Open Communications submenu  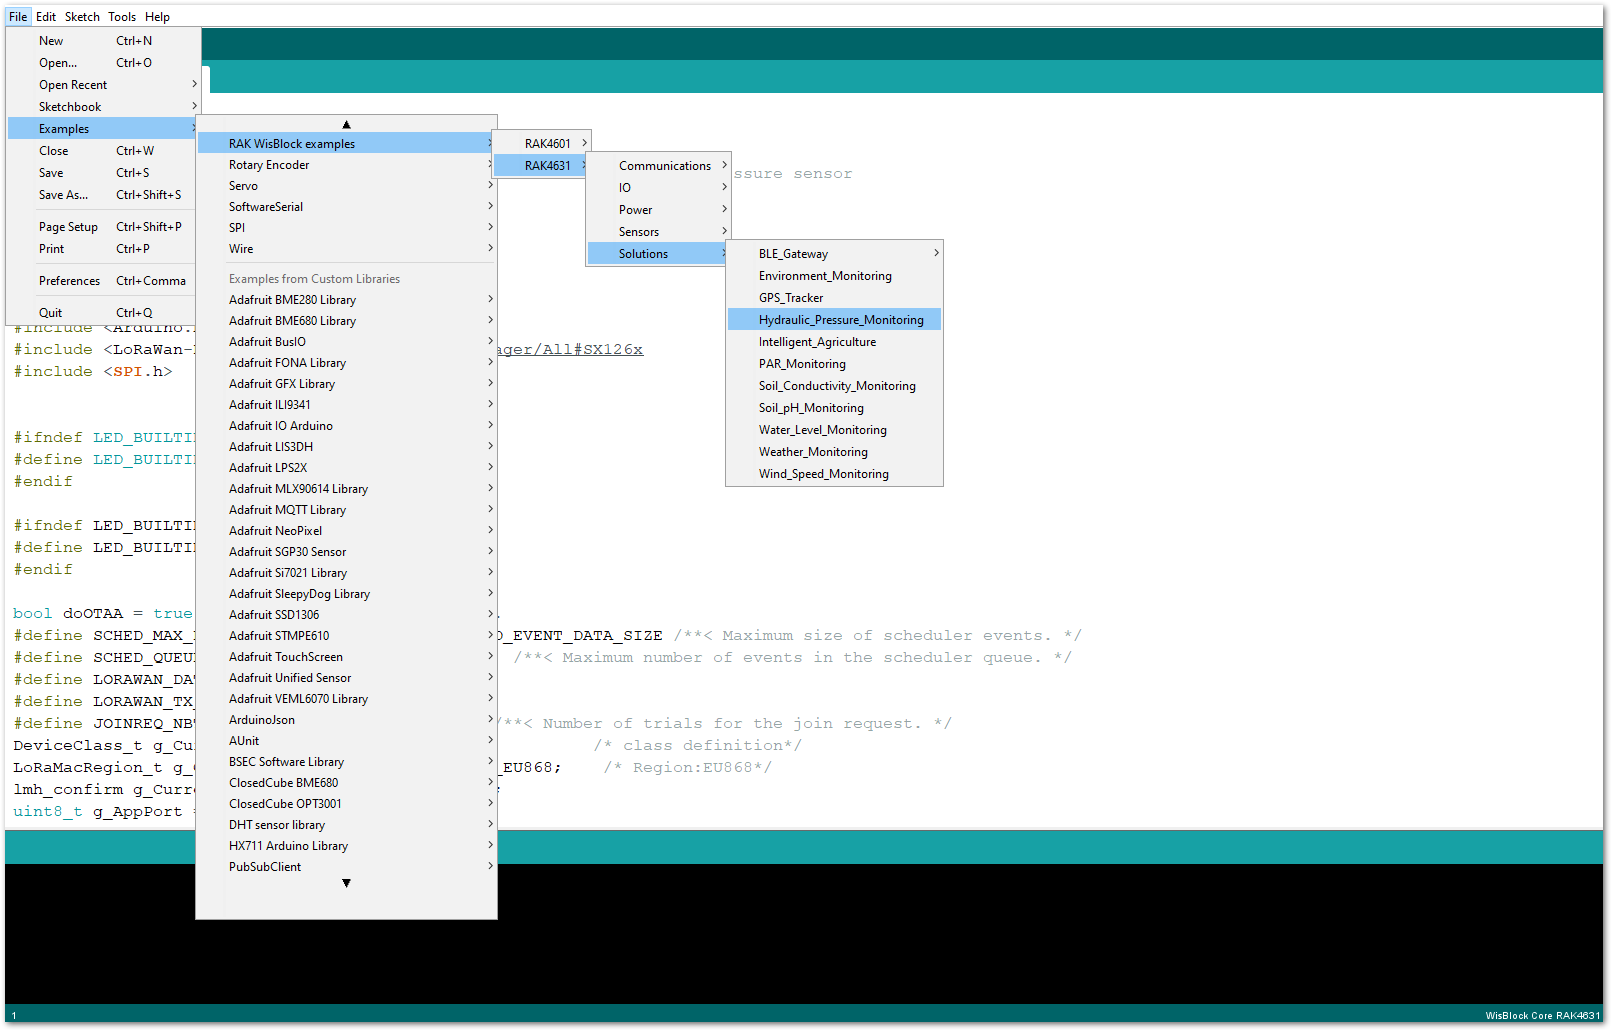[x=659, y=166]
